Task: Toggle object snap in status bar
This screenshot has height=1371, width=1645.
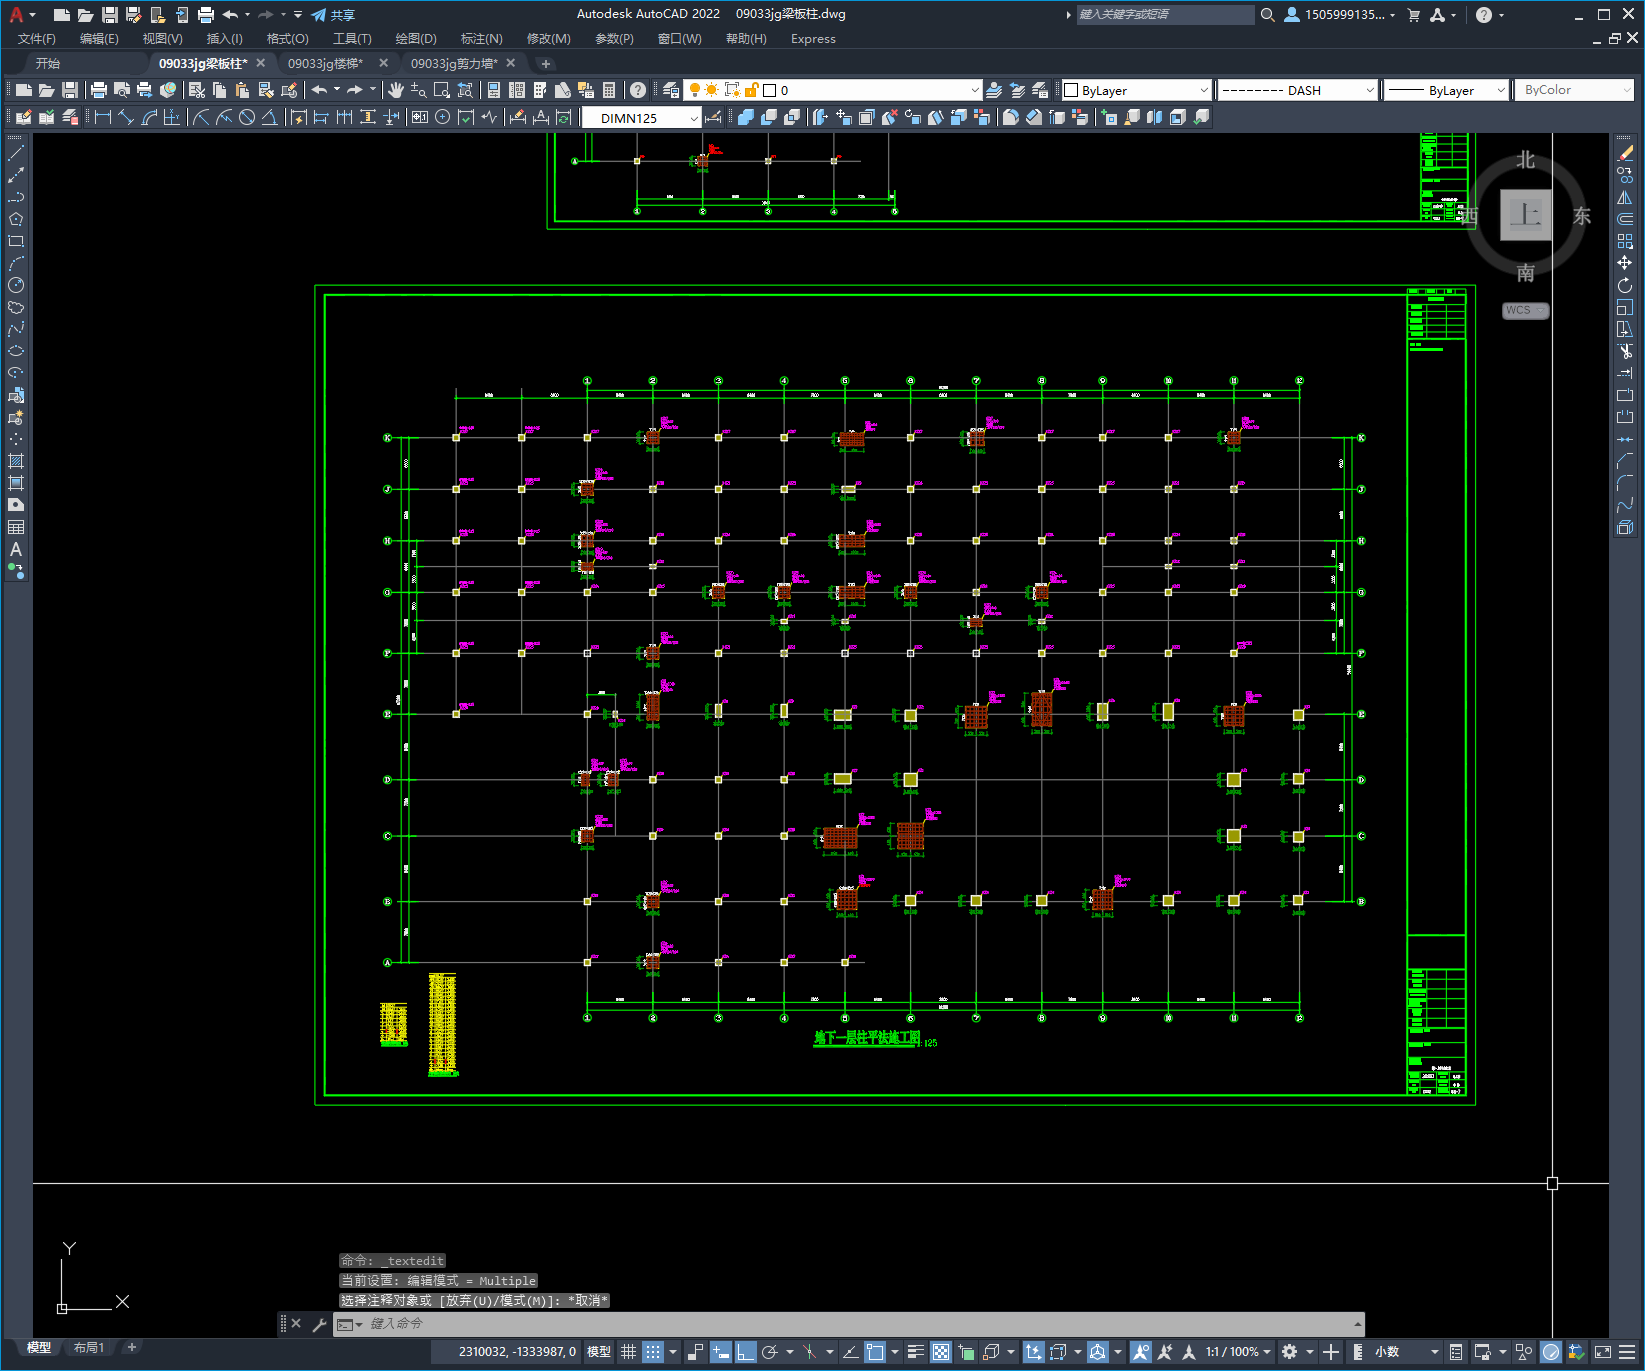Action: click(x=875, y=1352)
